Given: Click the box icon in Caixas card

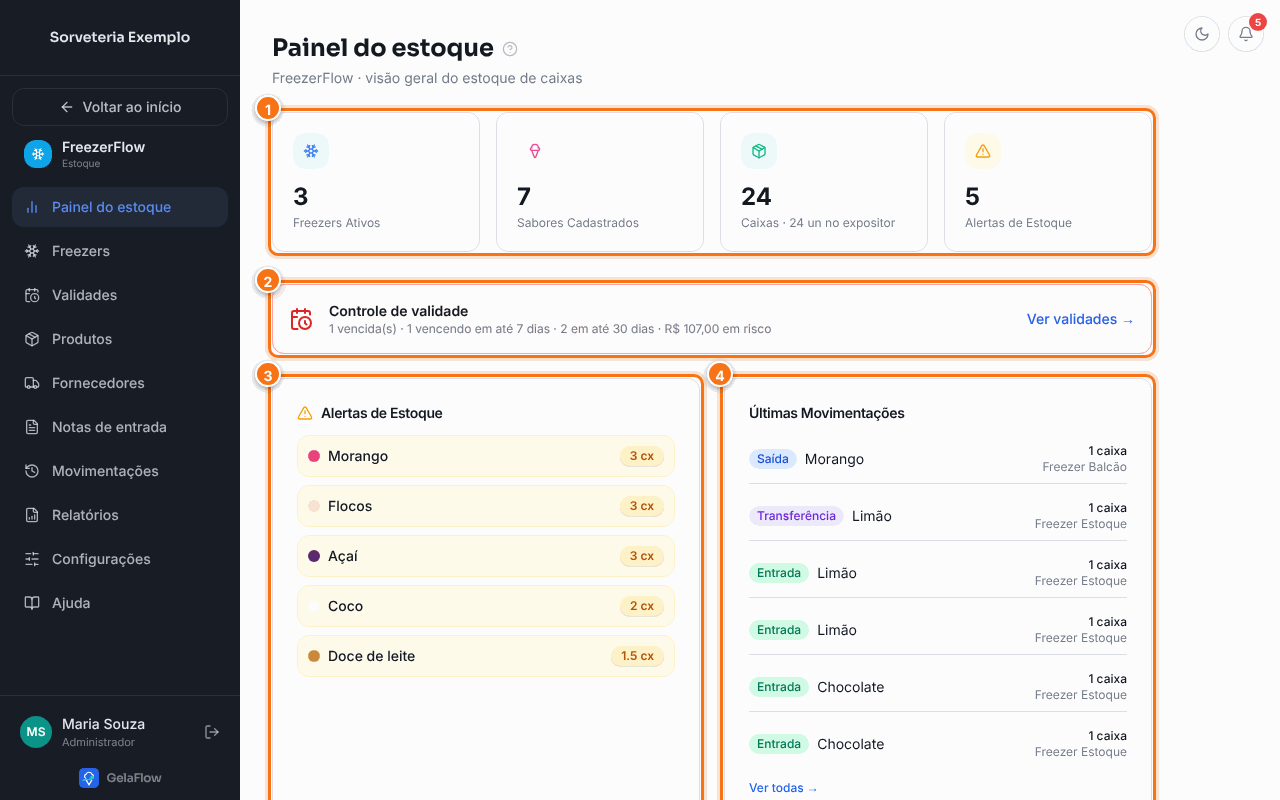Looking at the screenshot, I should [759, 151].
